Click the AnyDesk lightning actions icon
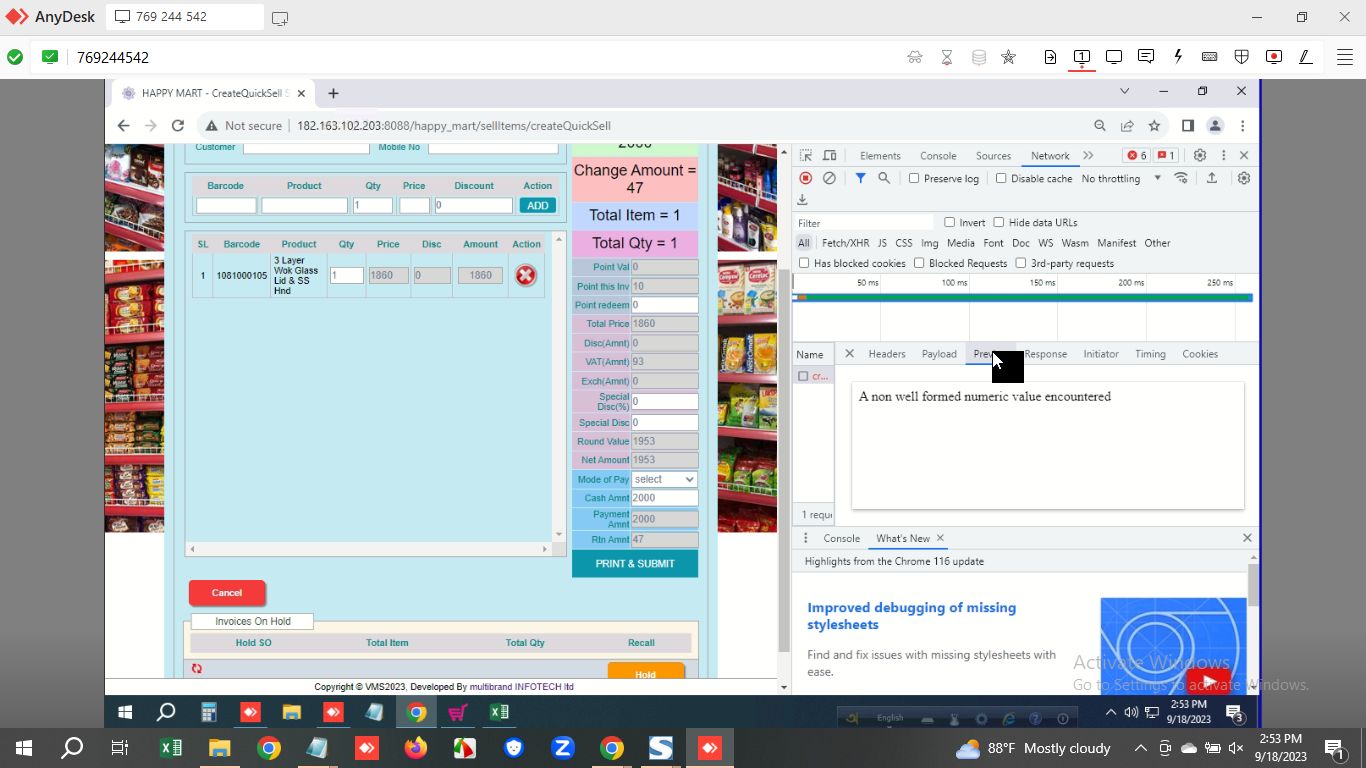This screenshot has width=1366, height=768. (x=1178, y=57)
